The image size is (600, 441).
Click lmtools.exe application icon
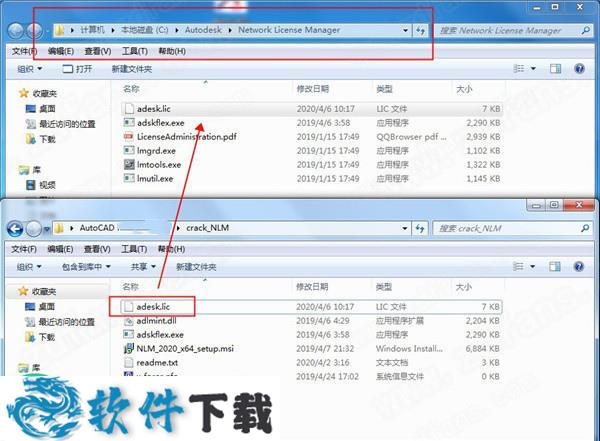point(129,165)
